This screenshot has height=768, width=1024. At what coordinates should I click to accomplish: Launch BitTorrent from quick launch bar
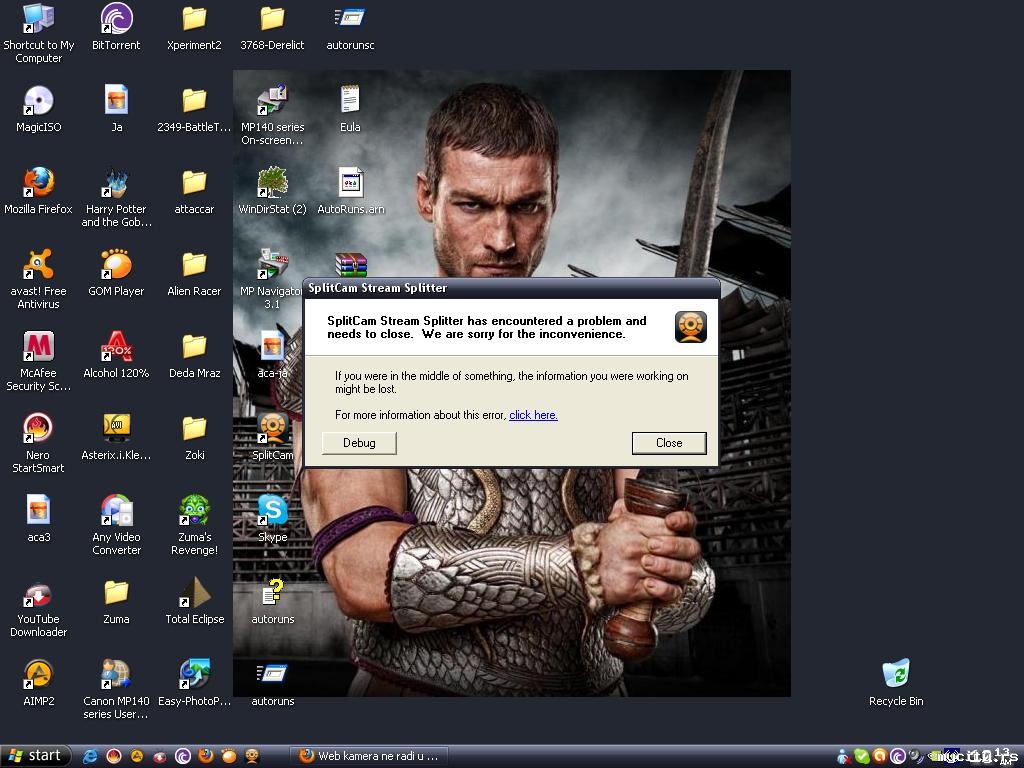click(x=183, y=756)
